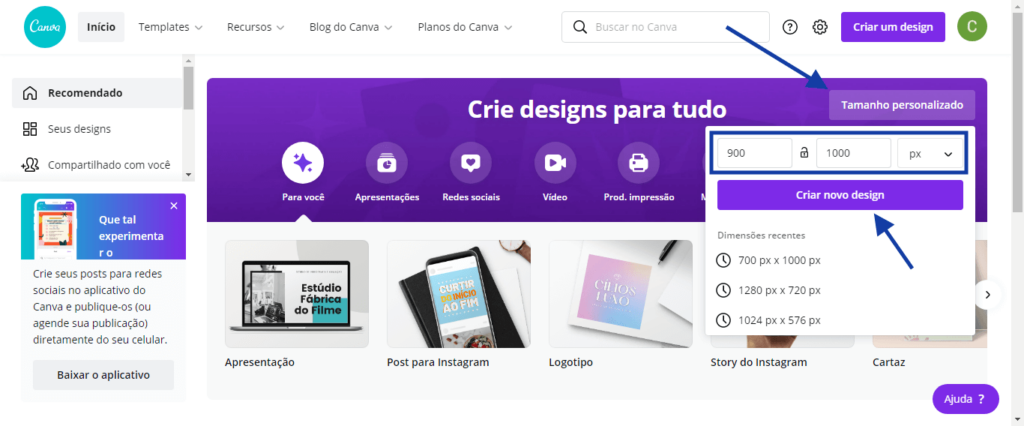Viewport: 1024px width, 426px height.
Task: Click the grid icon beside Seus designs
Action: [x=29, y=129]
